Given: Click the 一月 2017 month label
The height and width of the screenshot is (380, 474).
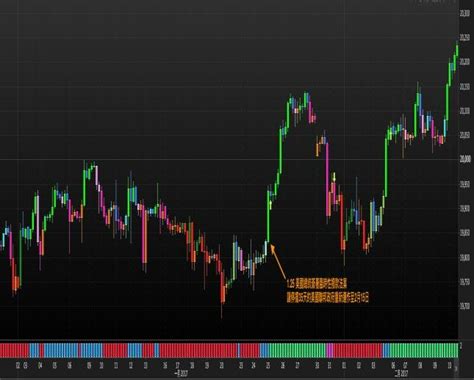Looking at the screenshot, I should pyautogui.click(x=182, y=373).
